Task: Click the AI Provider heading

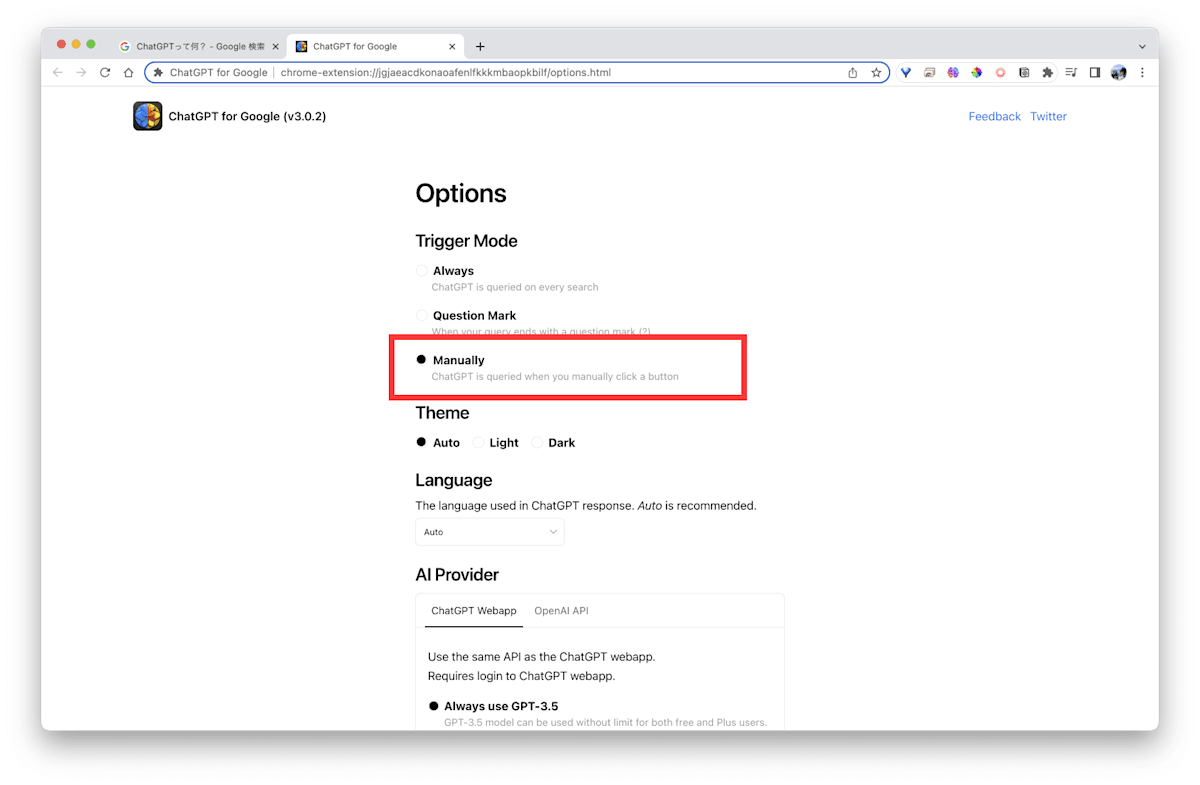Action: click(457, 575)
